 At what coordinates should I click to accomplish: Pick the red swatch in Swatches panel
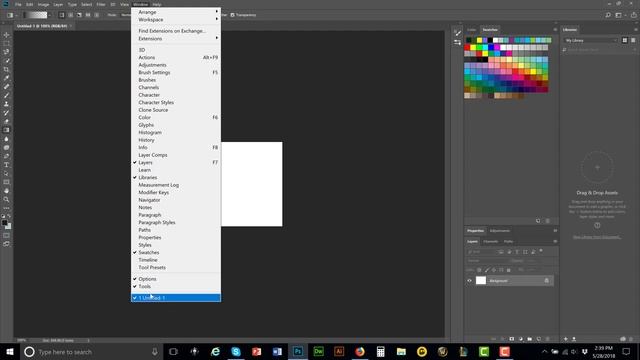(x=467, y=47)
